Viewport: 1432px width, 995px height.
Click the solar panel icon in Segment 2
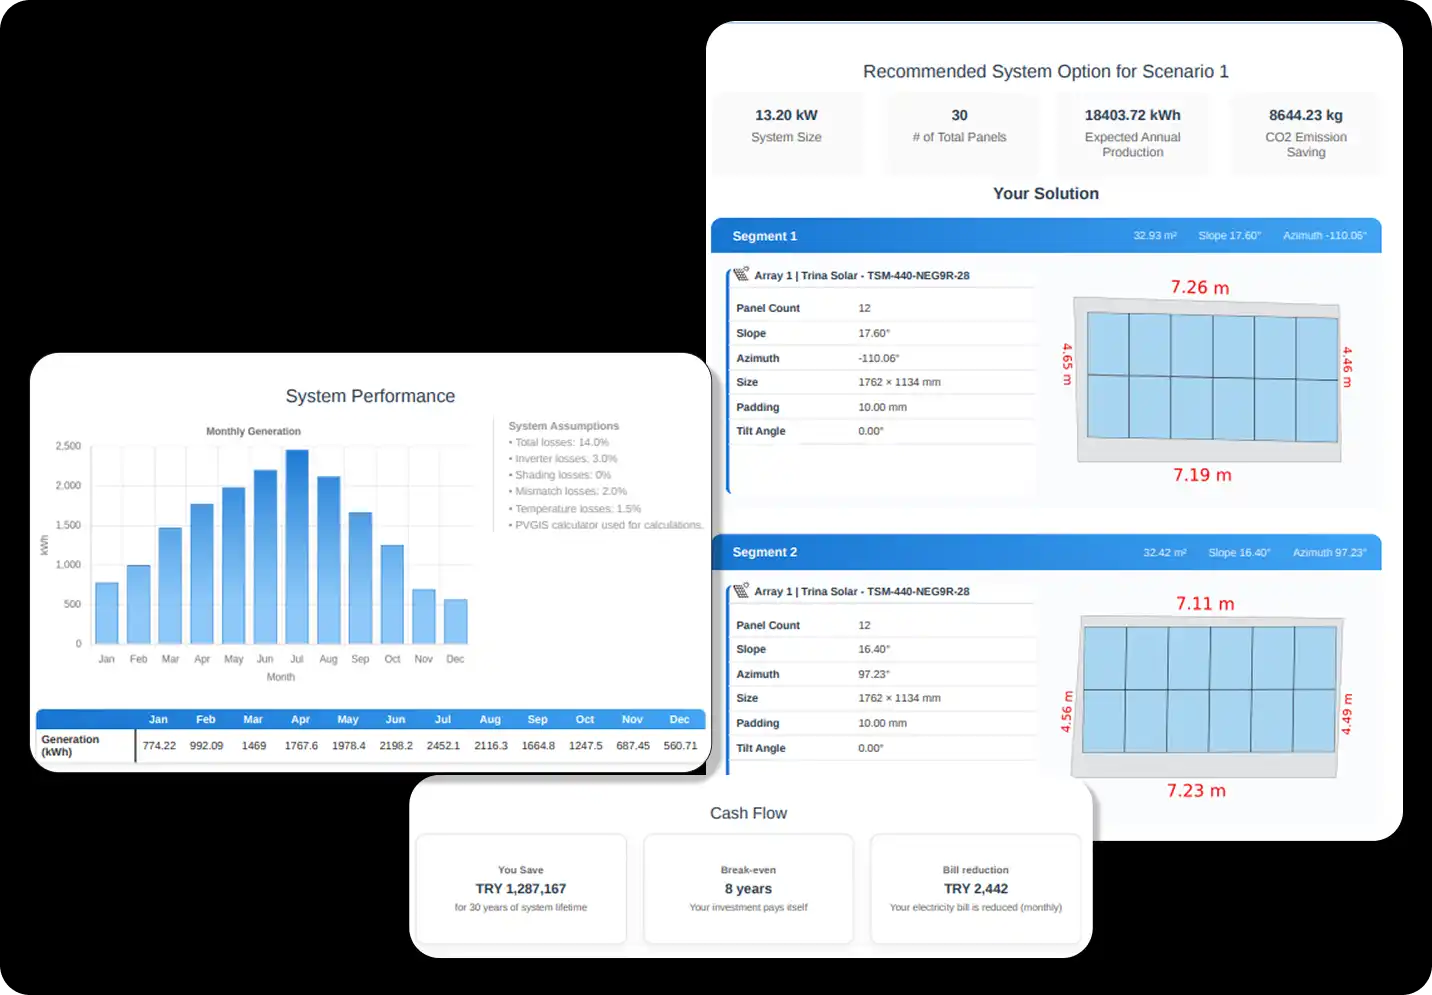pos(741,590)
